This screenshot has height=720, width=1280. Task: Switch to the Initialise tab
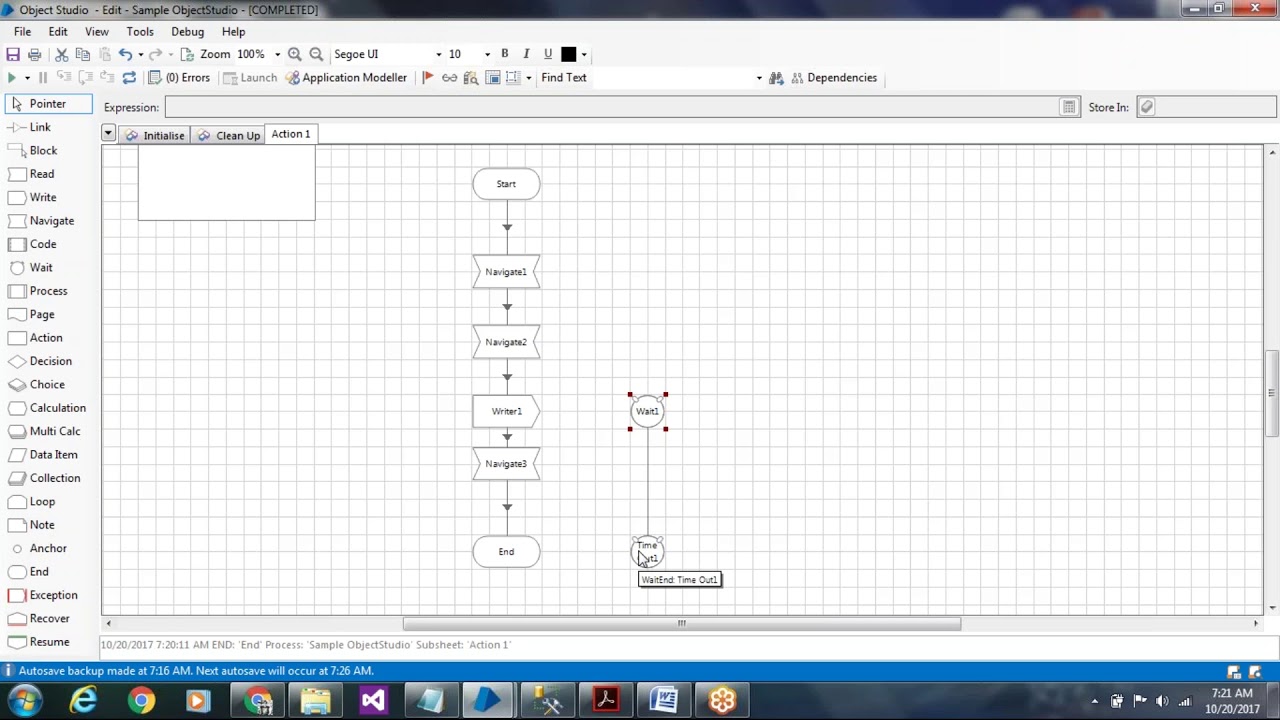click(155, 135)
